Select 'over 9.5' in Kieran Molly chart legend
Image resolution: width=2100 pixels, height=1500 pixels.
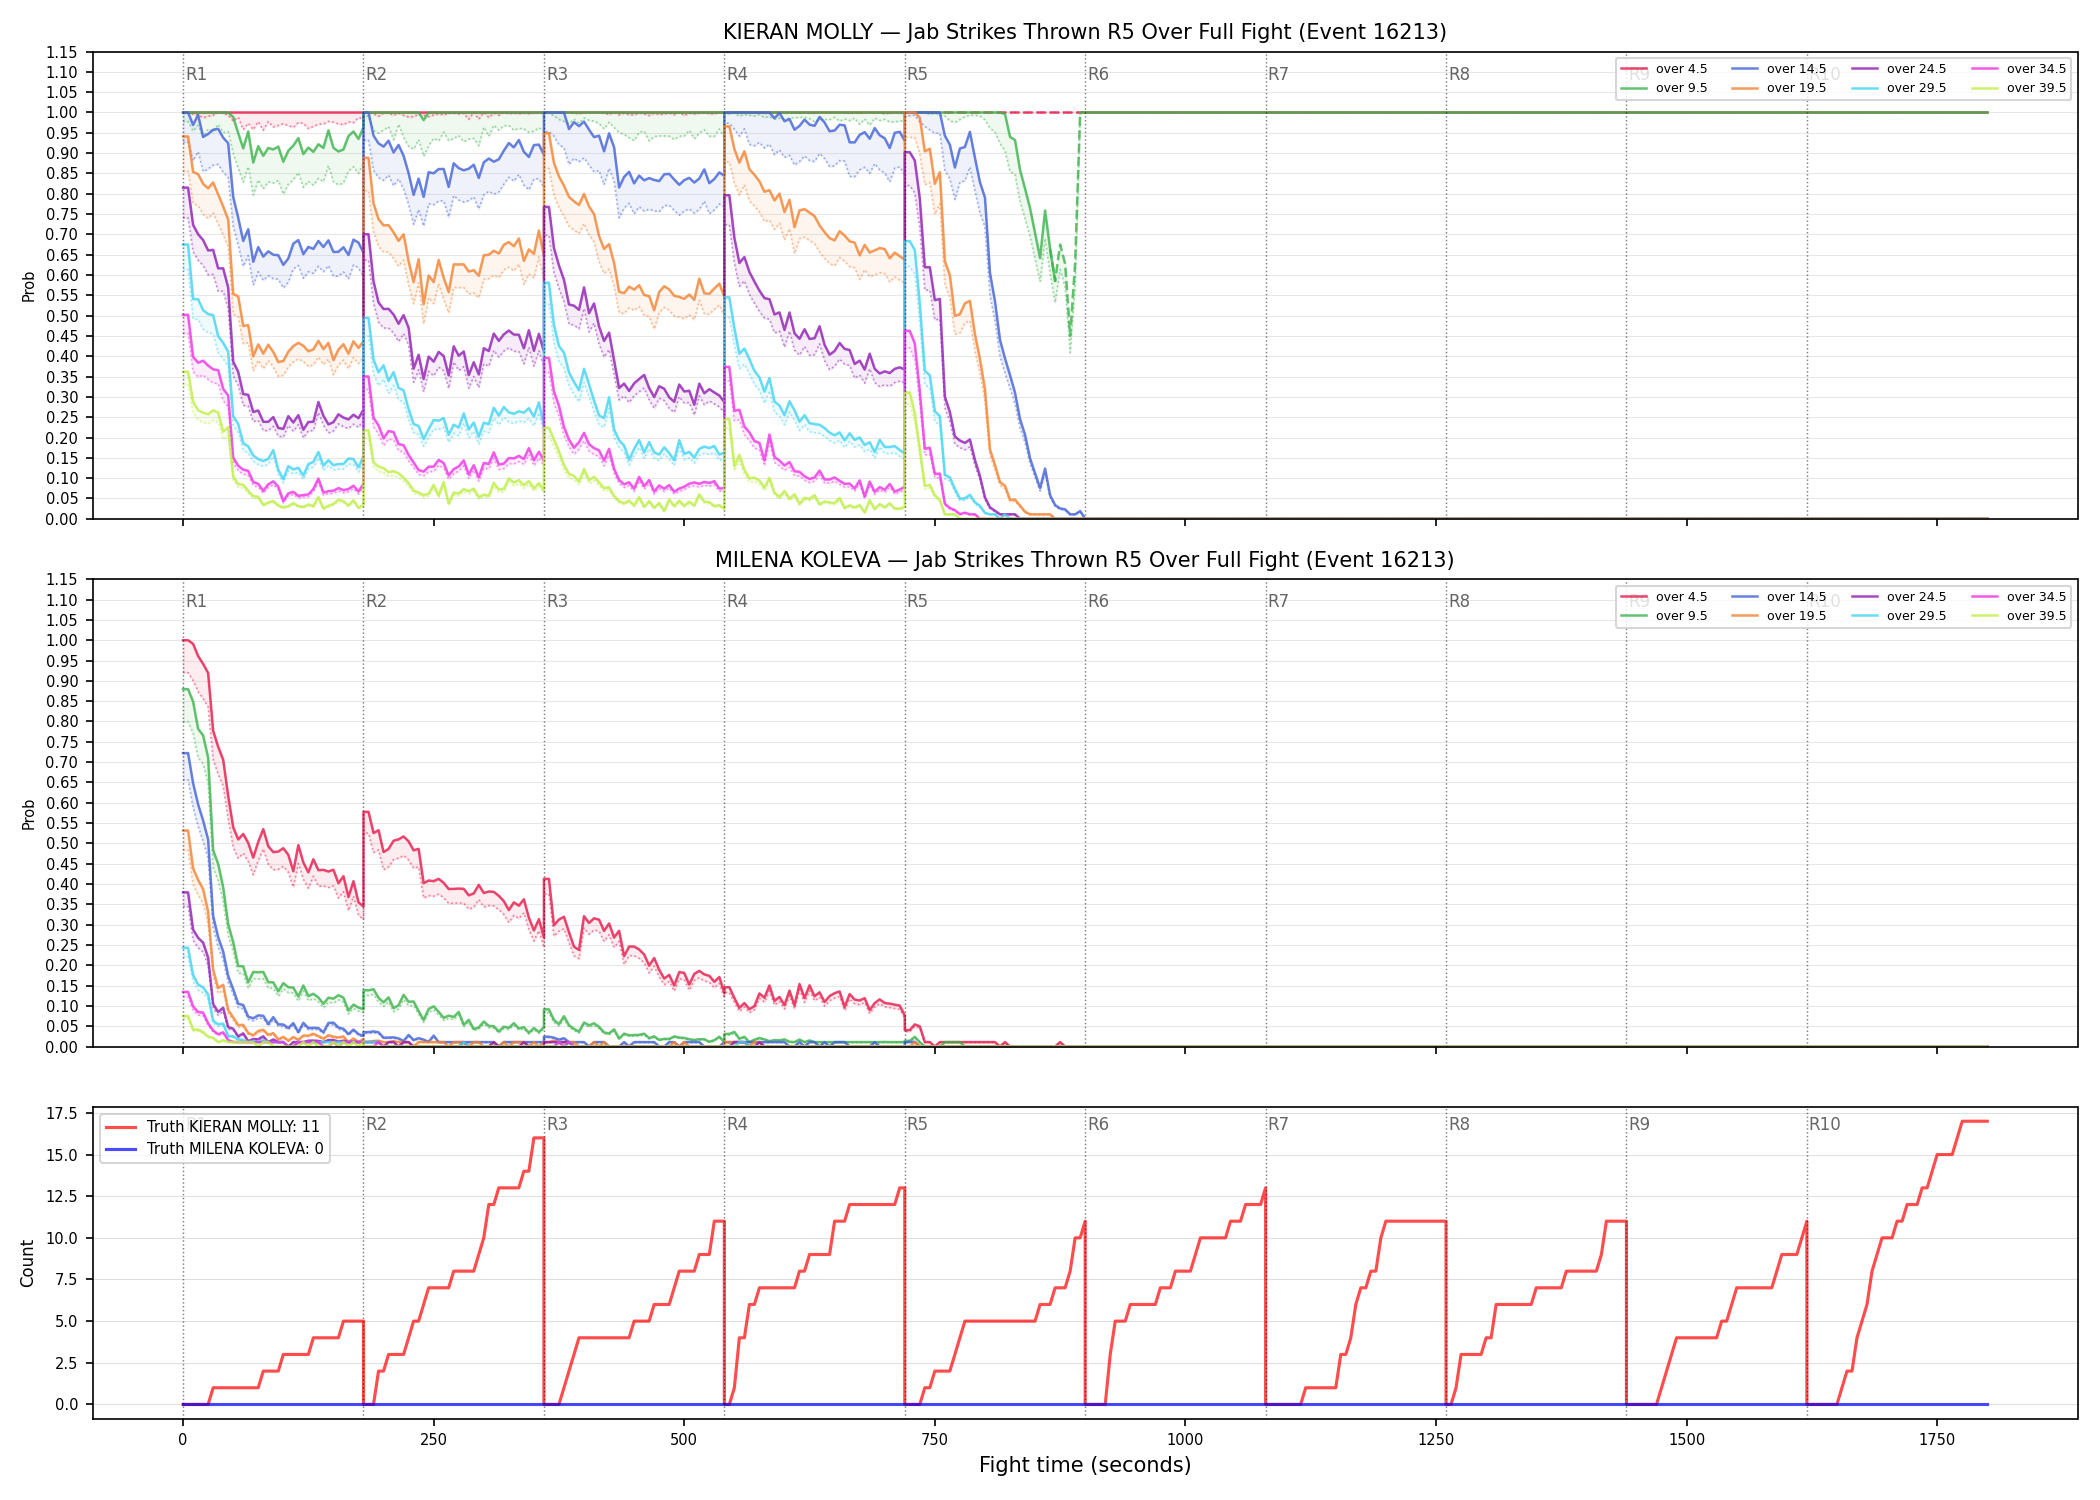(x=1664, y=88)
